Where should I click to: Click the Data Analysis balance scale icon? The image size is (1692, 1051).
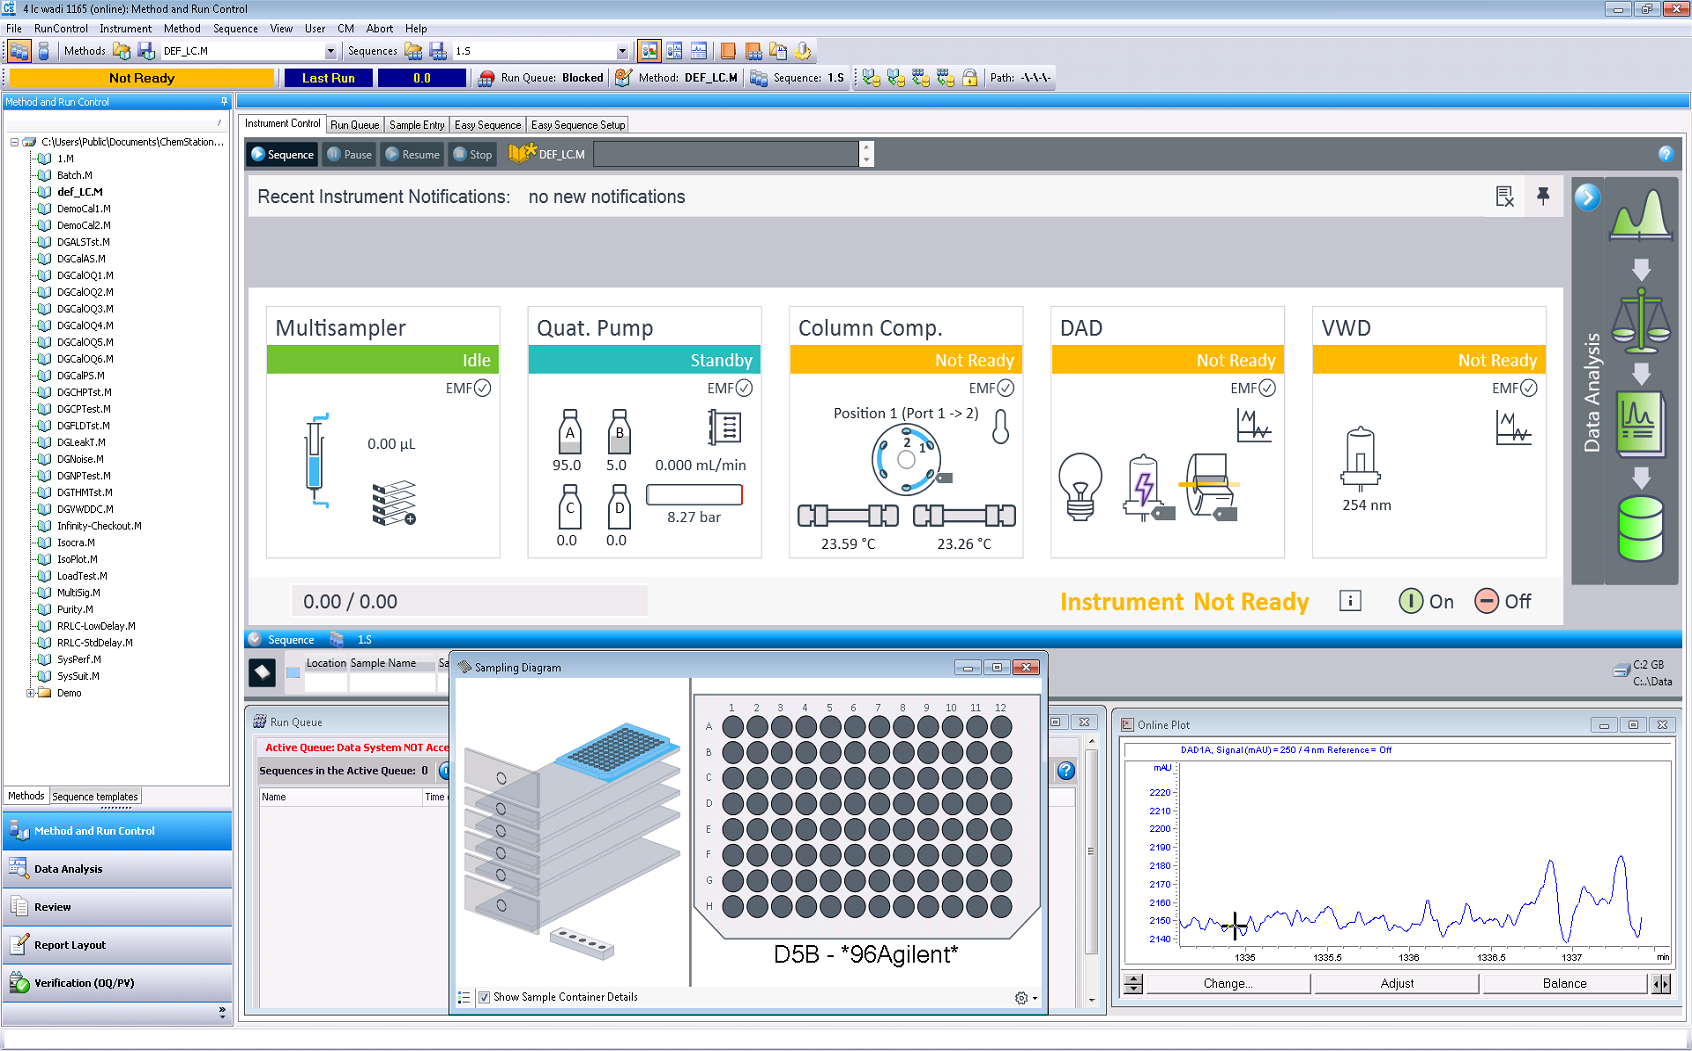[1641, 321]
